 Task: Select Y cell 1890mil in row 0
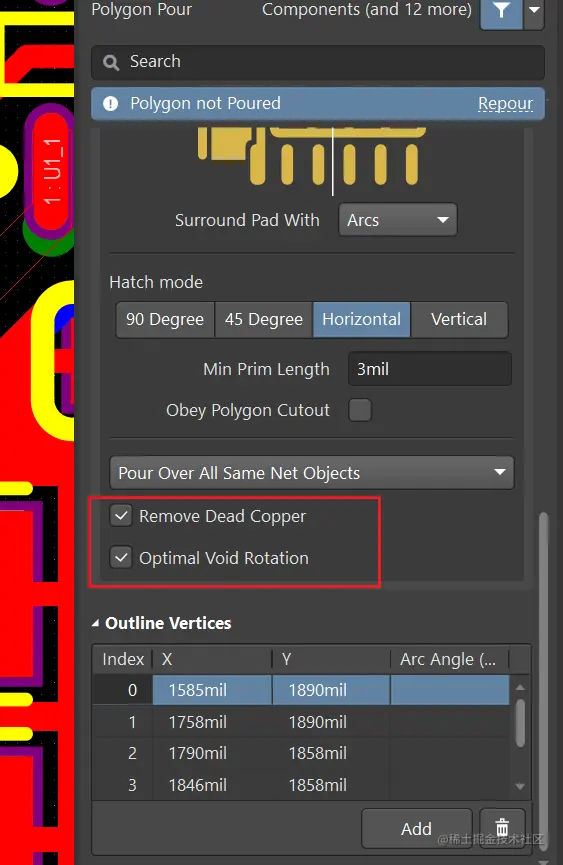click(x=331, y=690)
